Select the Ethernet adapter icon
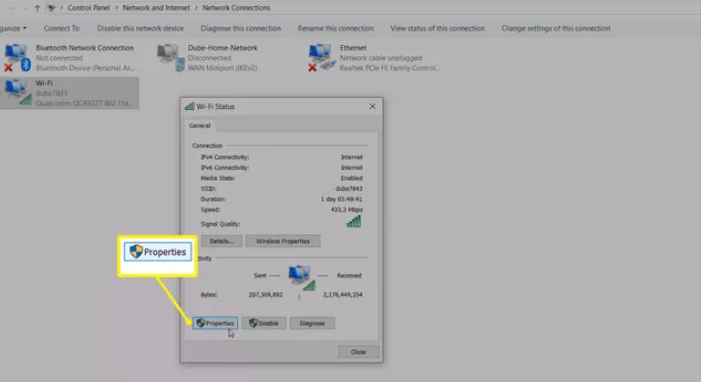Screen dimensions: 701x382 [322, 58]
